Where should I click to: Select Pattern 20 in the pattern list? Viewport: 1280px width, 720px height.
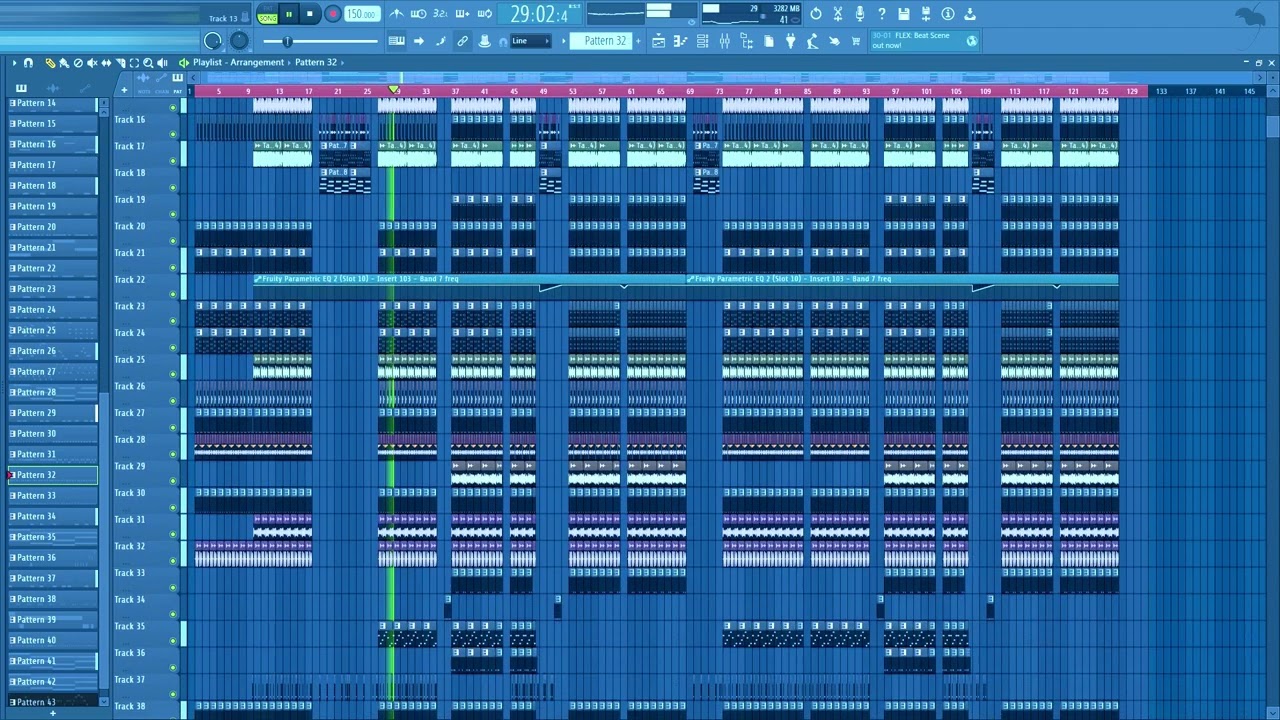52,227
